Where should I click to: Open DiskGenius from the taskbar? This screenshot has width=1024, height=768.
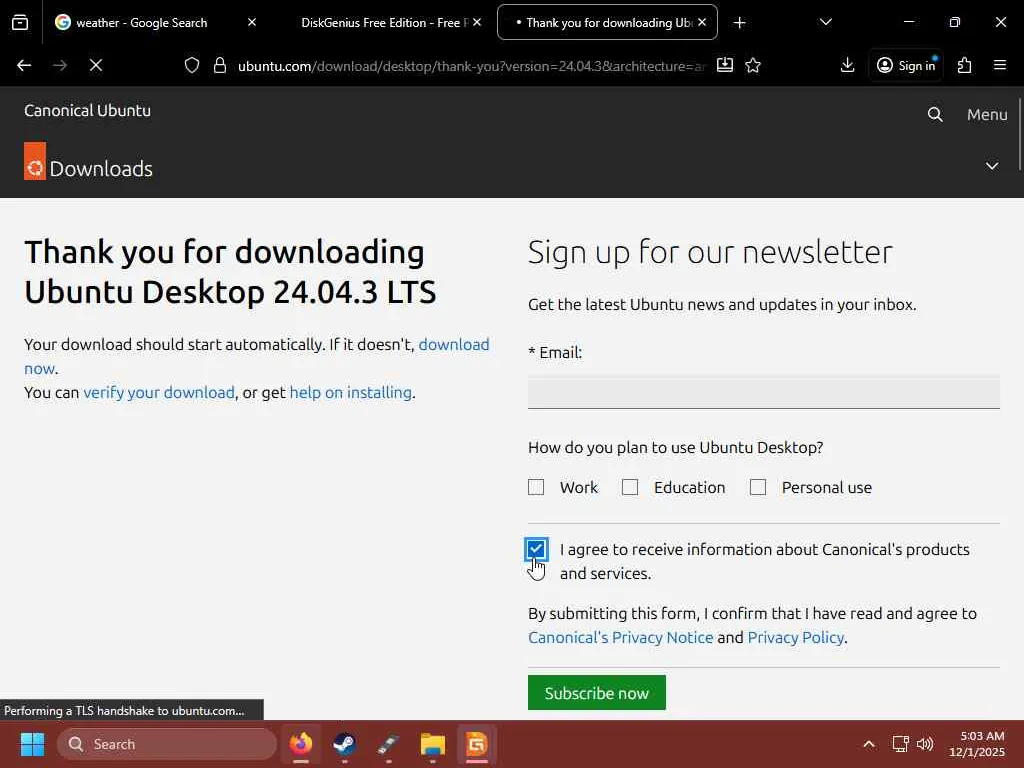coord(477,744)
